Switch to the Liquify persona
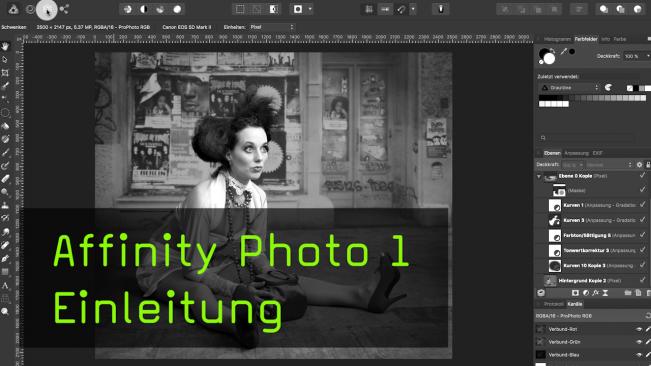 [x=30, y=9]
